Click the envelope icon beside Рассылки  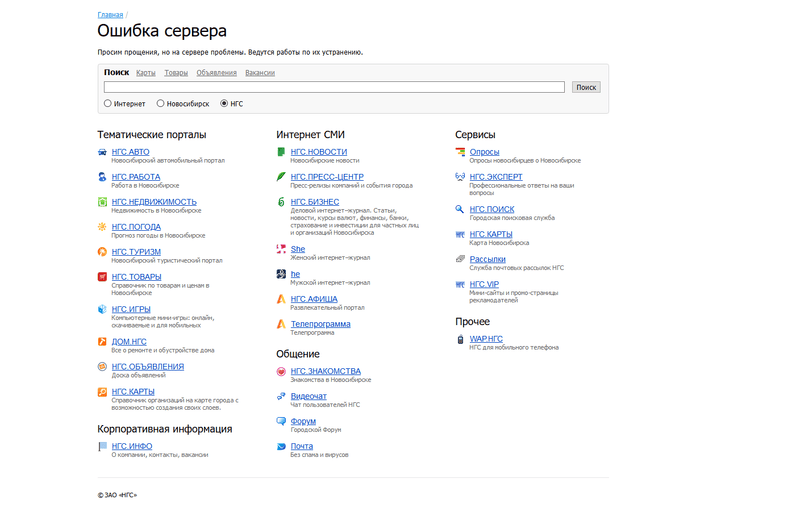tap(460, 259)
